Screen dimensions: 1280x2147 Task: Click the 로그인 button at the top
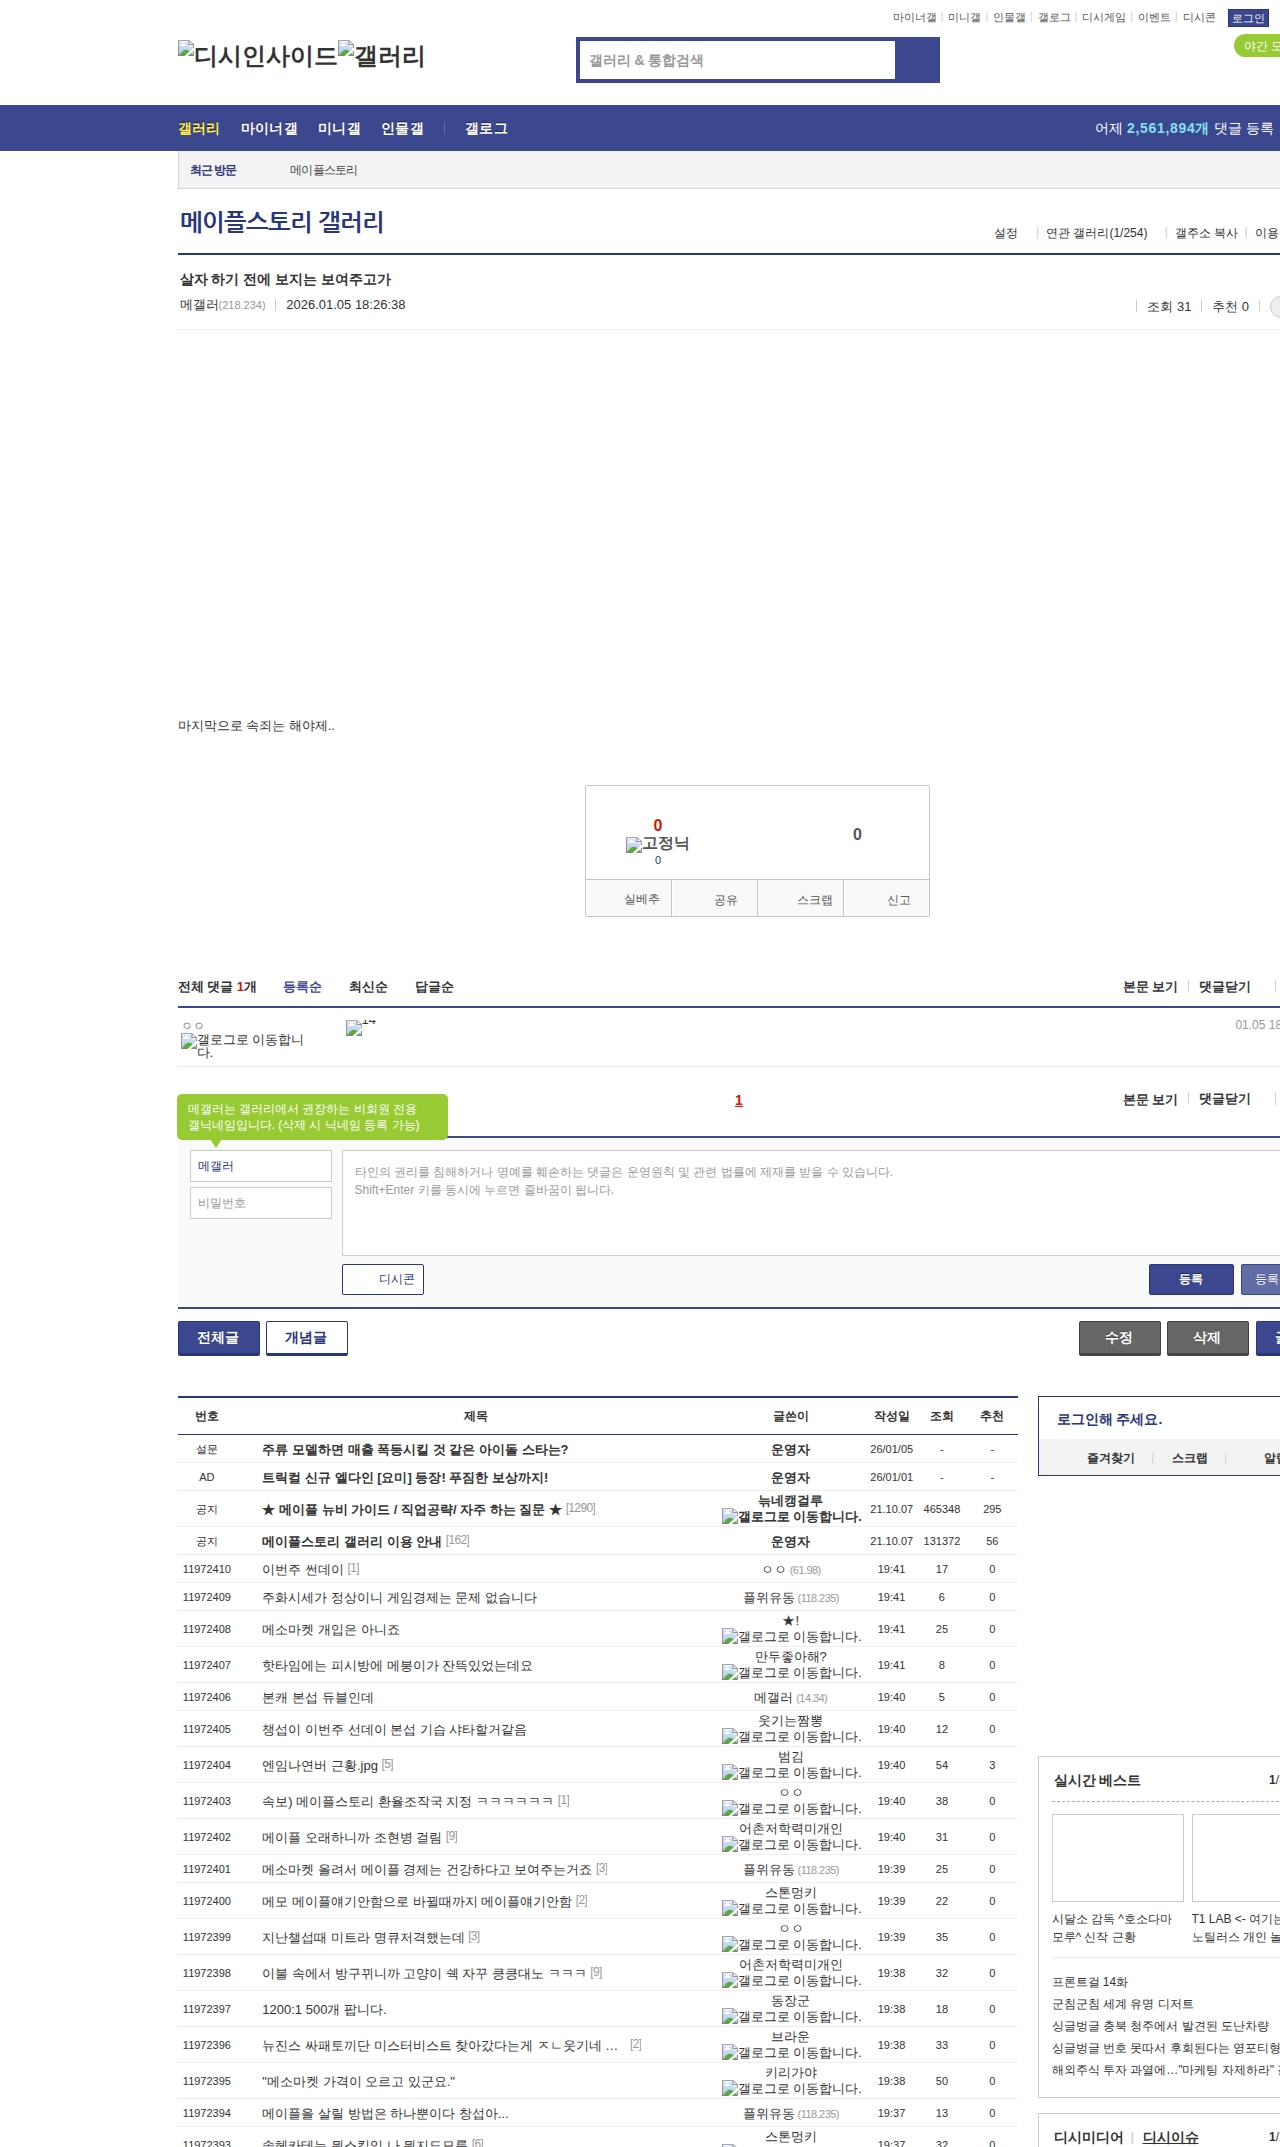[1248, 18]
